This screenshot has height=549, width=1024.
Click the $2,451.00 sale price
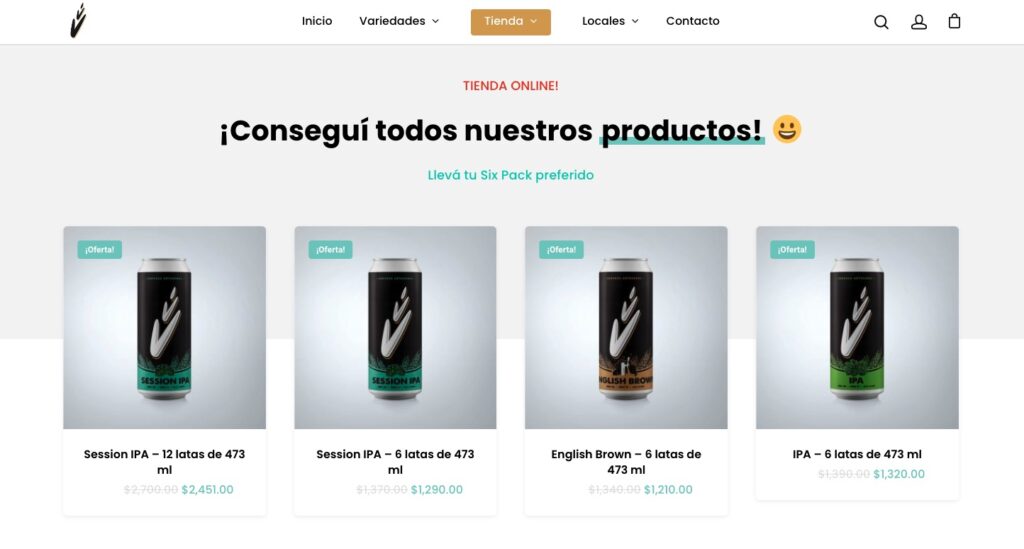(207, 490)
